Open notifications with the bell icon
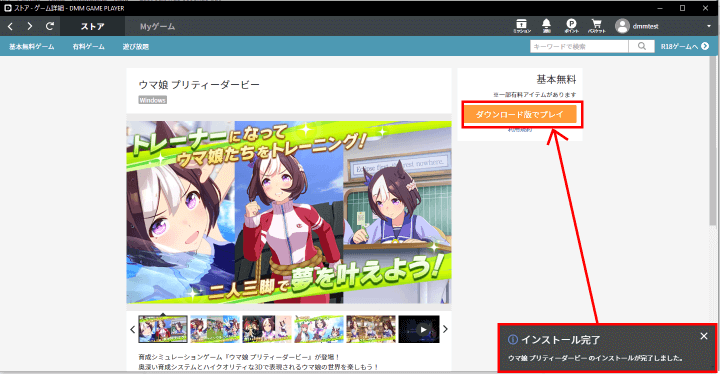Viewport: 720px width, 374px height. click(x=546, y=26)
